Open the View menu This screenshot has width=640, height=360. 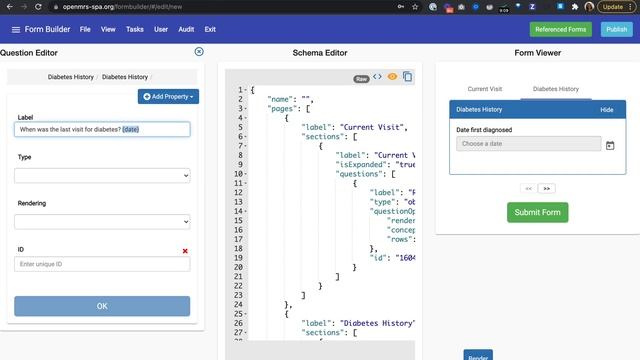108,29
